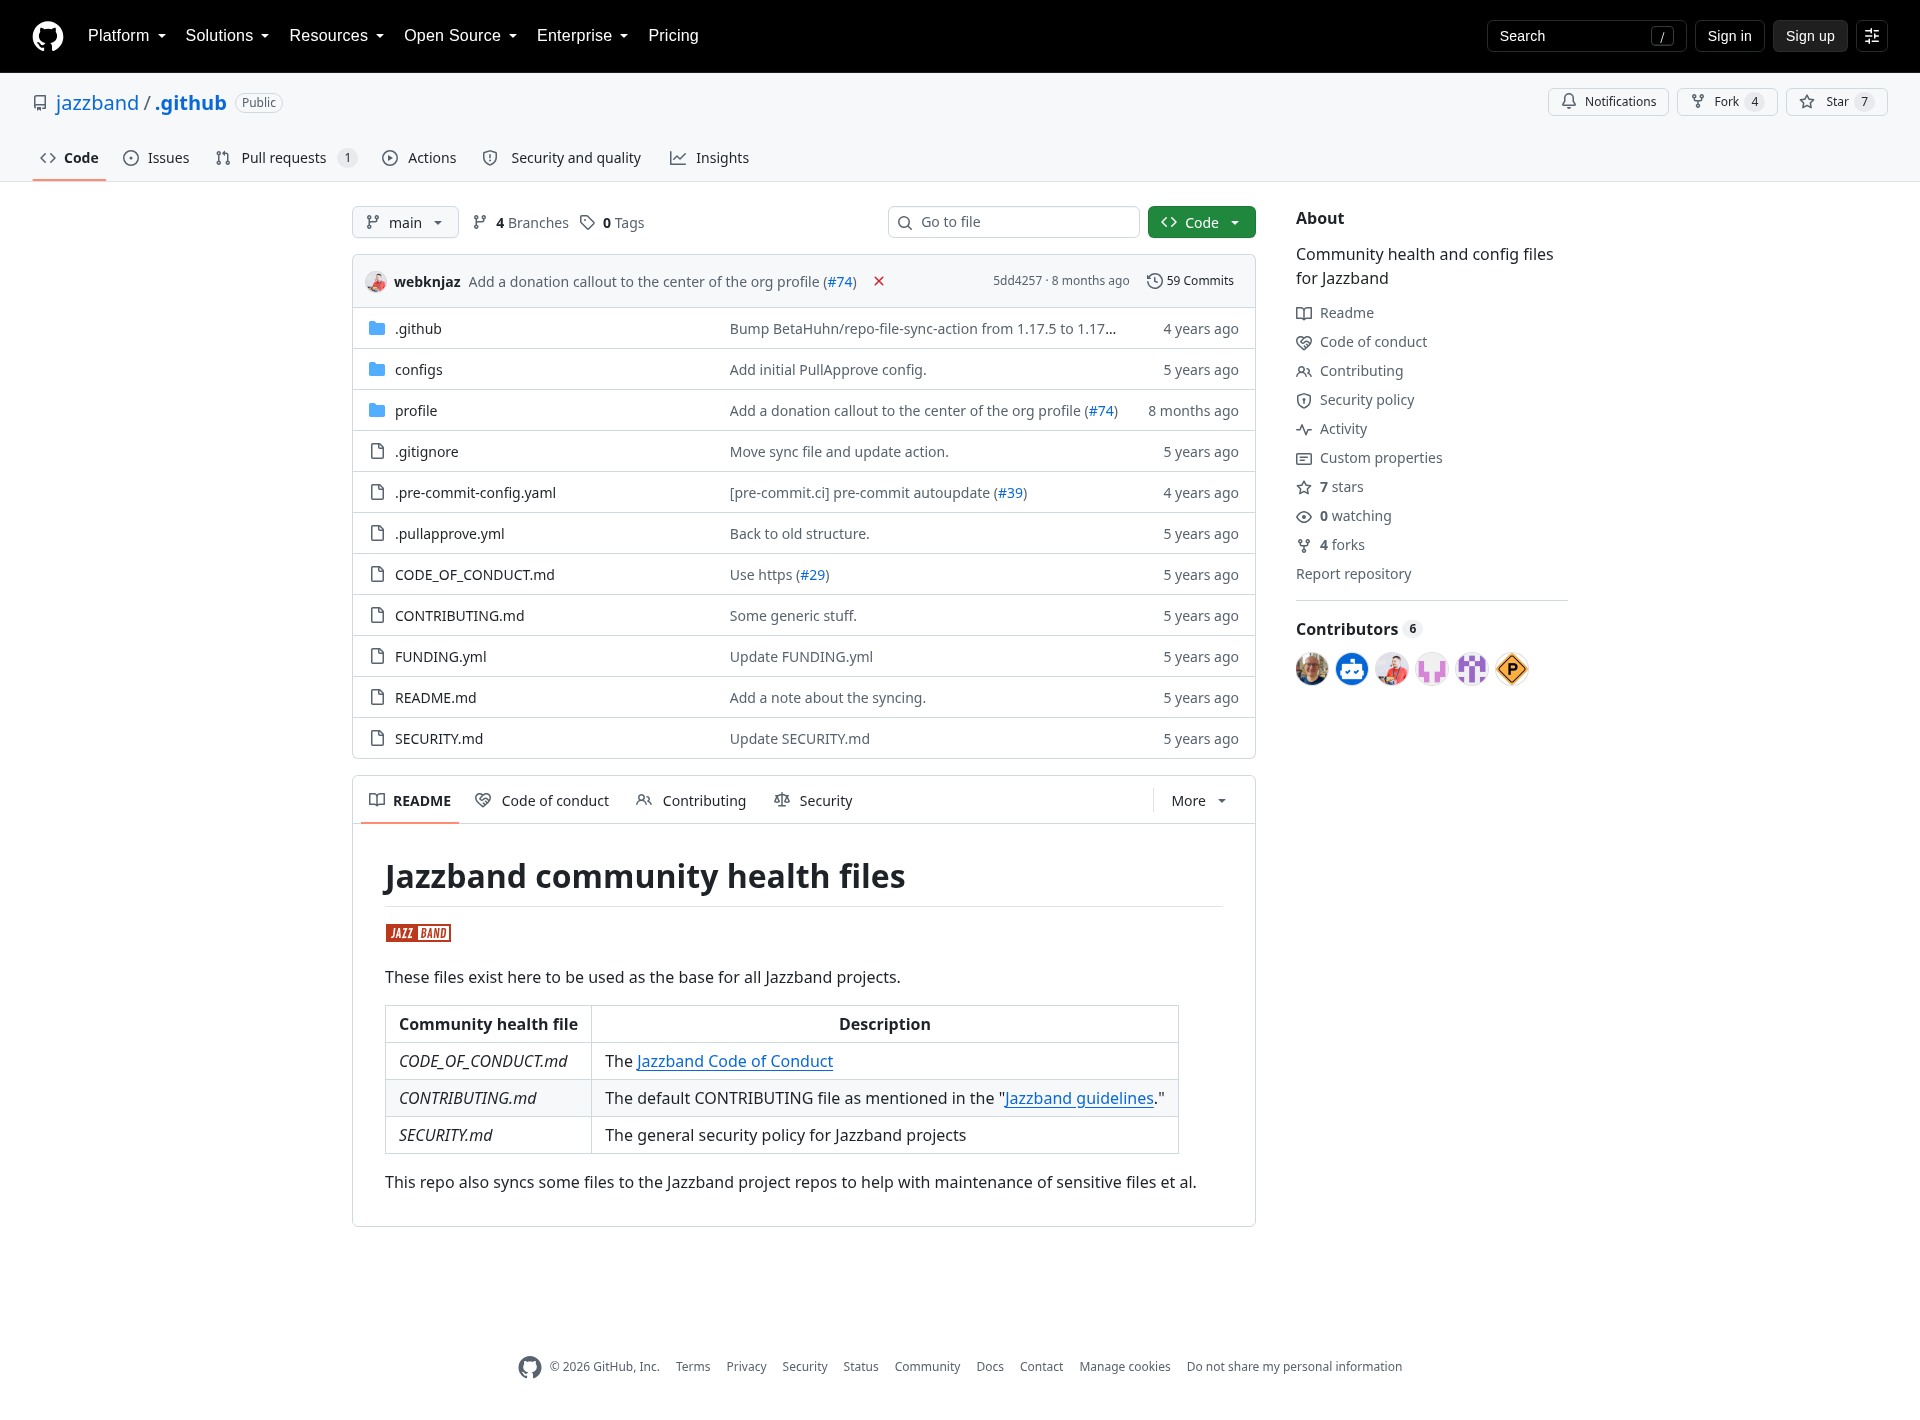The width and height of the screenshot is (1920, 1420).
Task: Switch to the Pull requests tab
Action: coord(285,158)
